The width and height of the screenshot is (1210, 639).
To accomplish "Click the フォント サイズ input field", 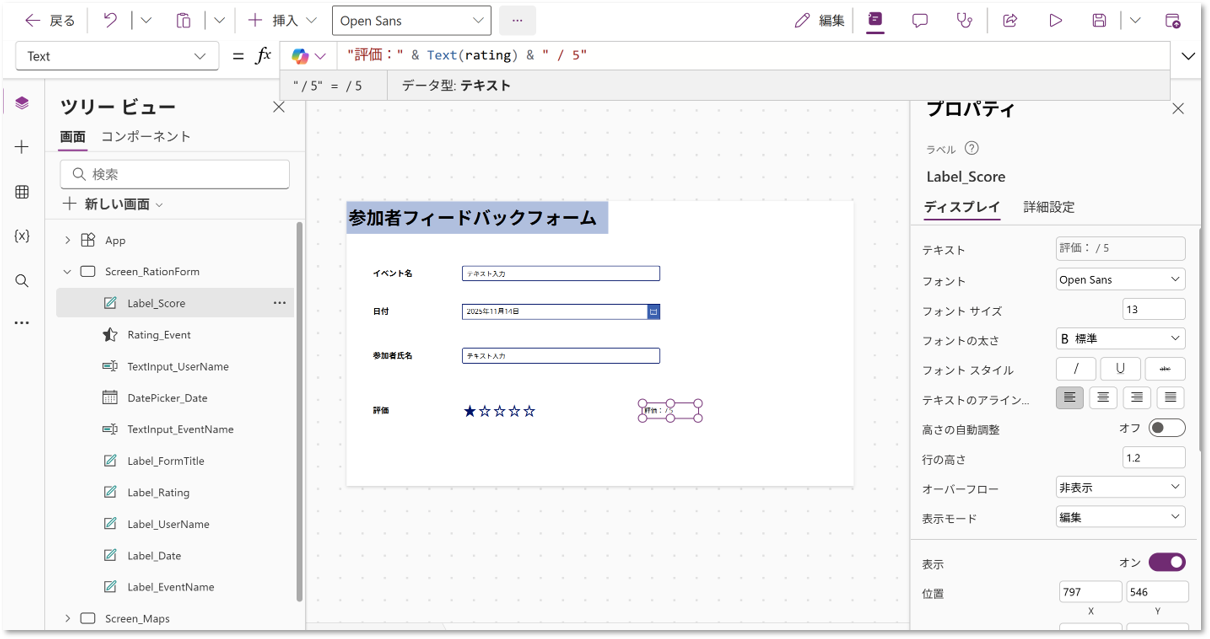I will (x=1153, y=309).
